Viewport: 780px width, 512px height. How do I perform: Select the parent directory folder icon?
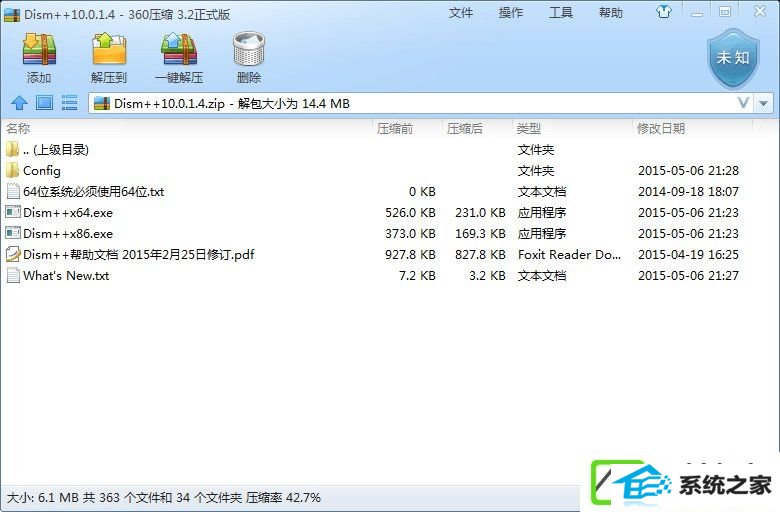tap(12, 149)
